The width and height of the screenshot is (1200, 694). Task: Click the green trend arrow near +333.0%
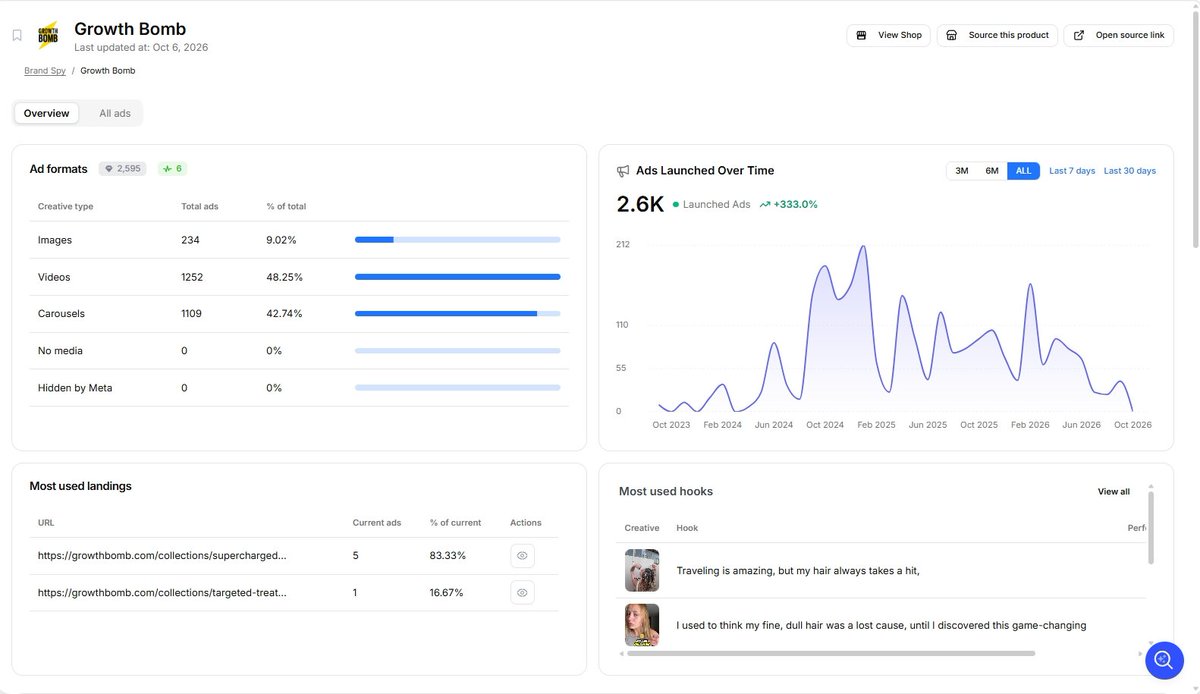(765, 204)
